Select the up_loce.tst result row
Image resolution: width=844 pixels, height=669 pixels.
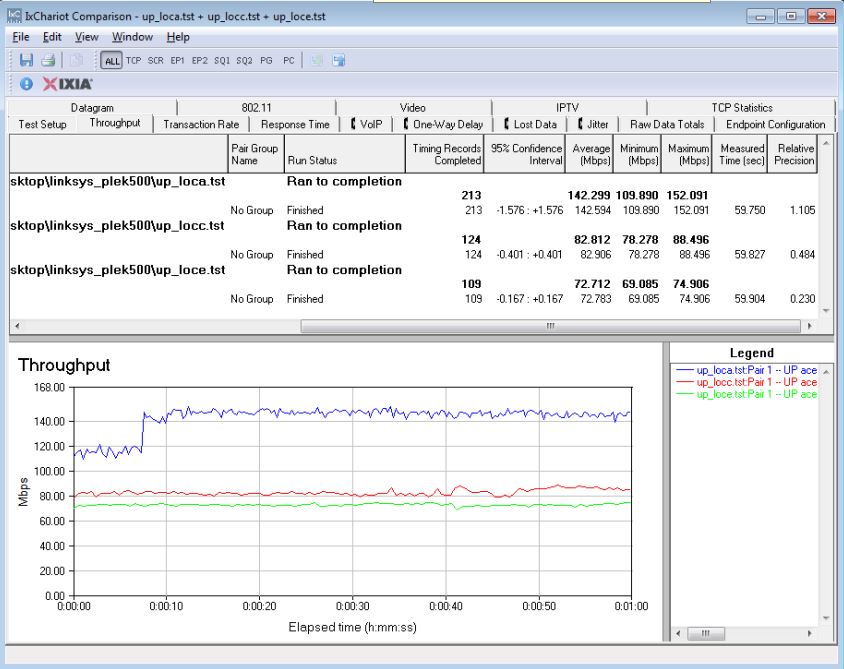(413, 270)
